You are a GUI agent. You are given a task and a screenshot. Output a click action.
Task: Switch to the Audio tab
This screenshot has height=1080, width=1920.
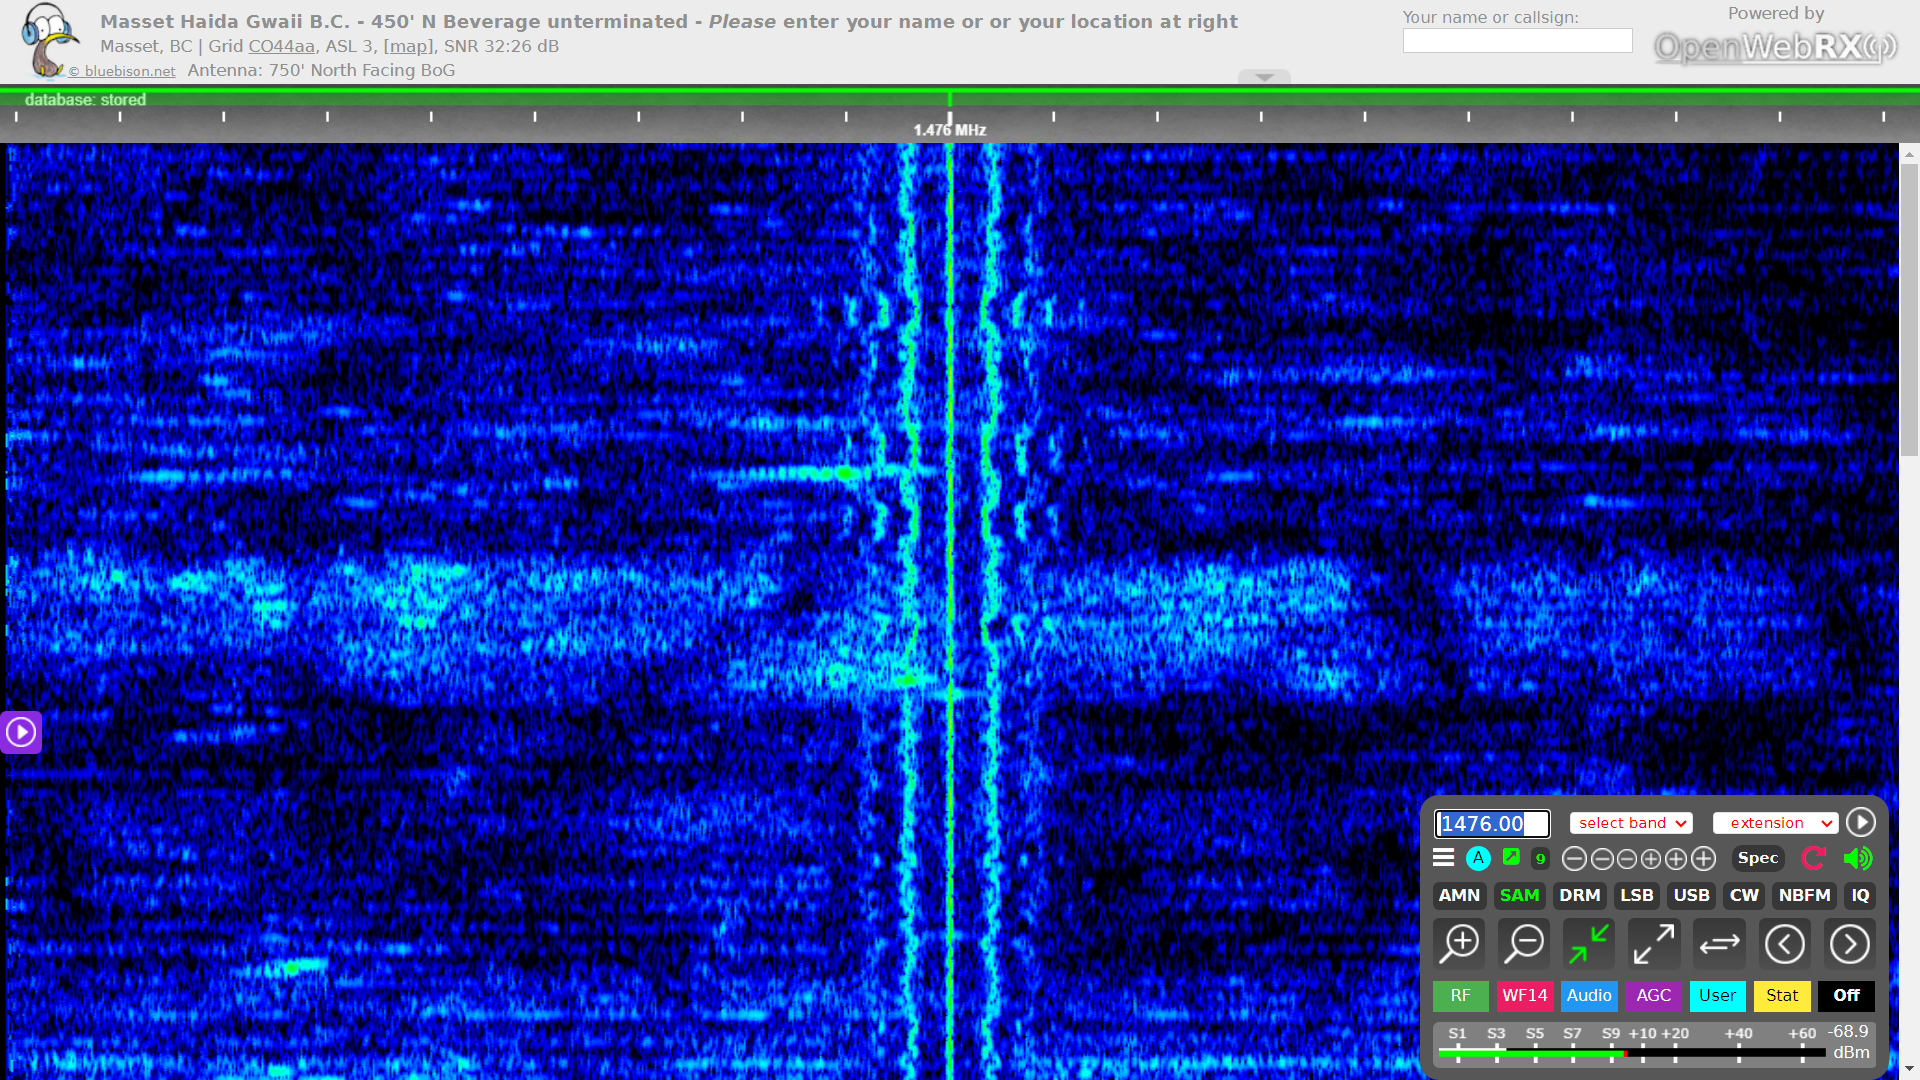coord(1588,995)
